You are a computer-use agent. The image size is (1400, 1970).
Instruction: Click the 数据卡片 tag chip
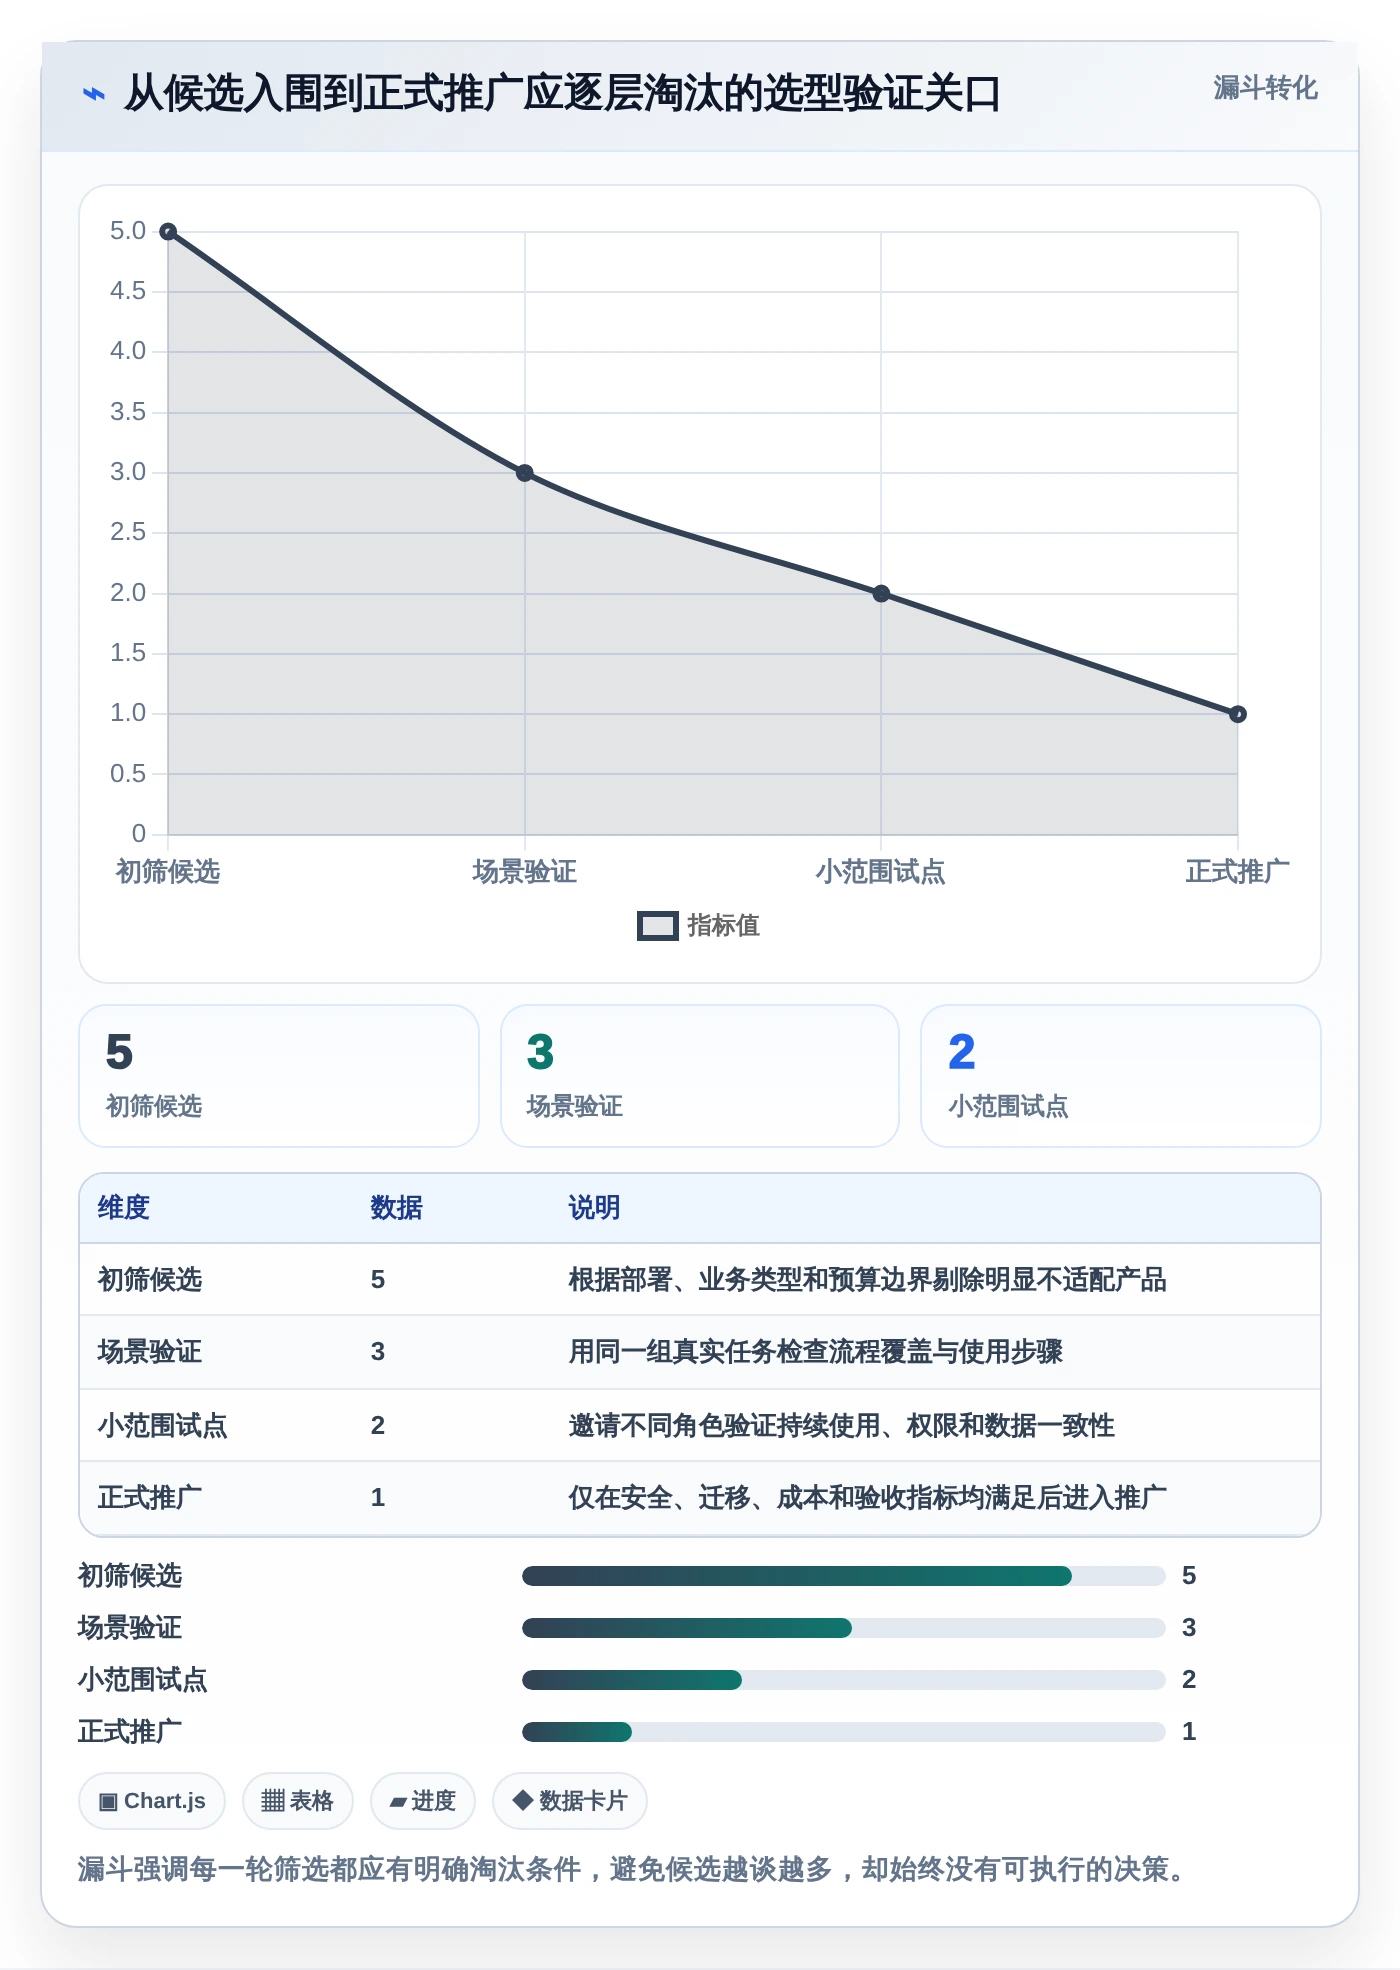tap(570, 1801)
